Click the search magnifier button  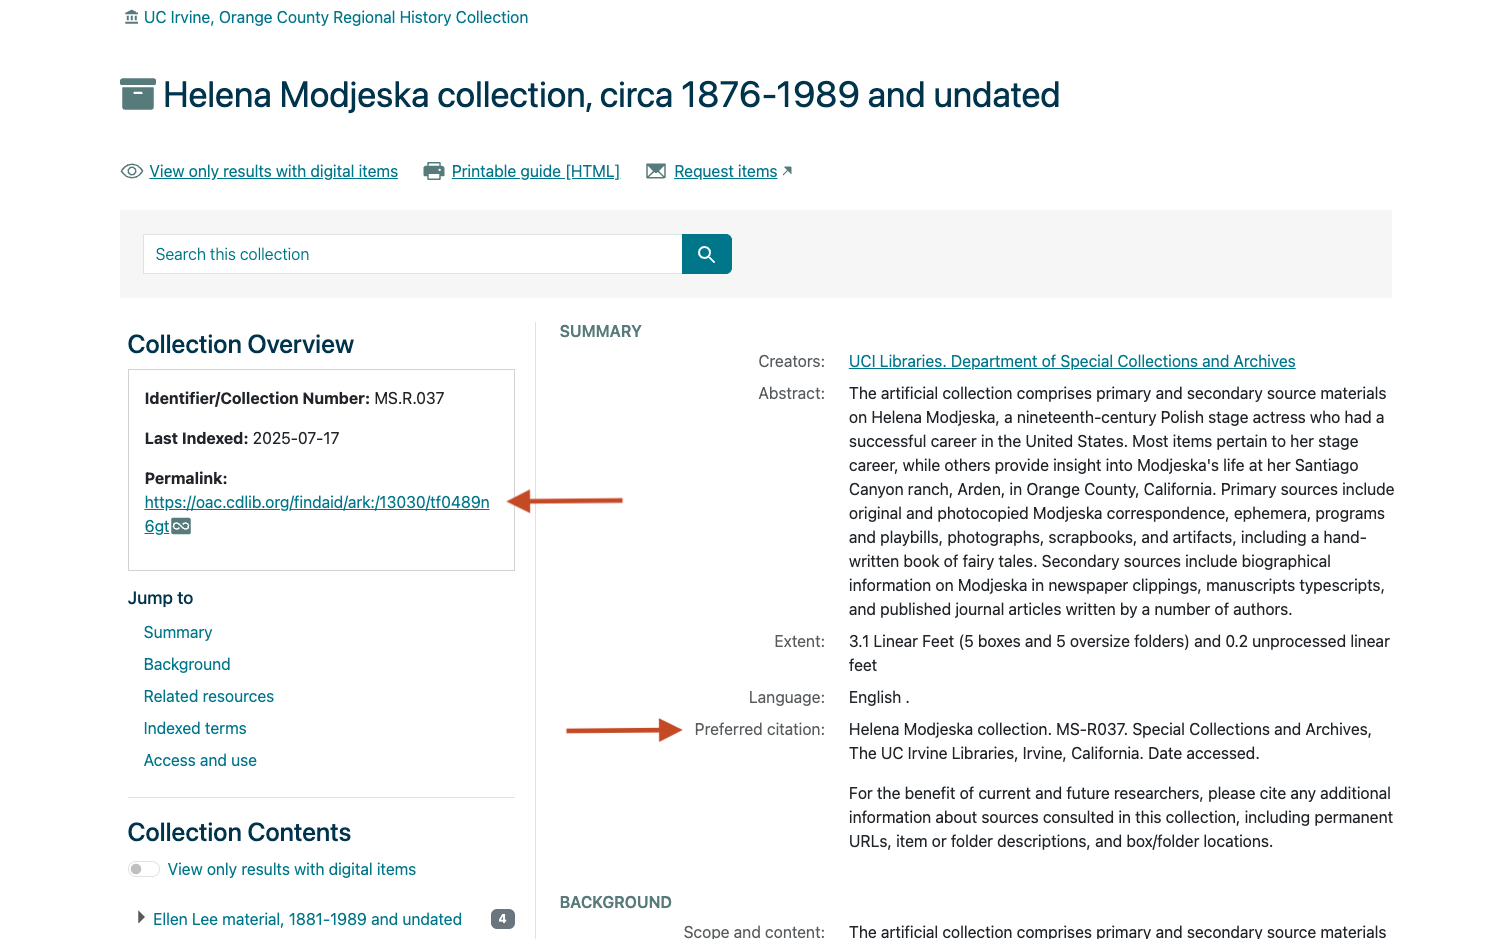tap(706, 254)
